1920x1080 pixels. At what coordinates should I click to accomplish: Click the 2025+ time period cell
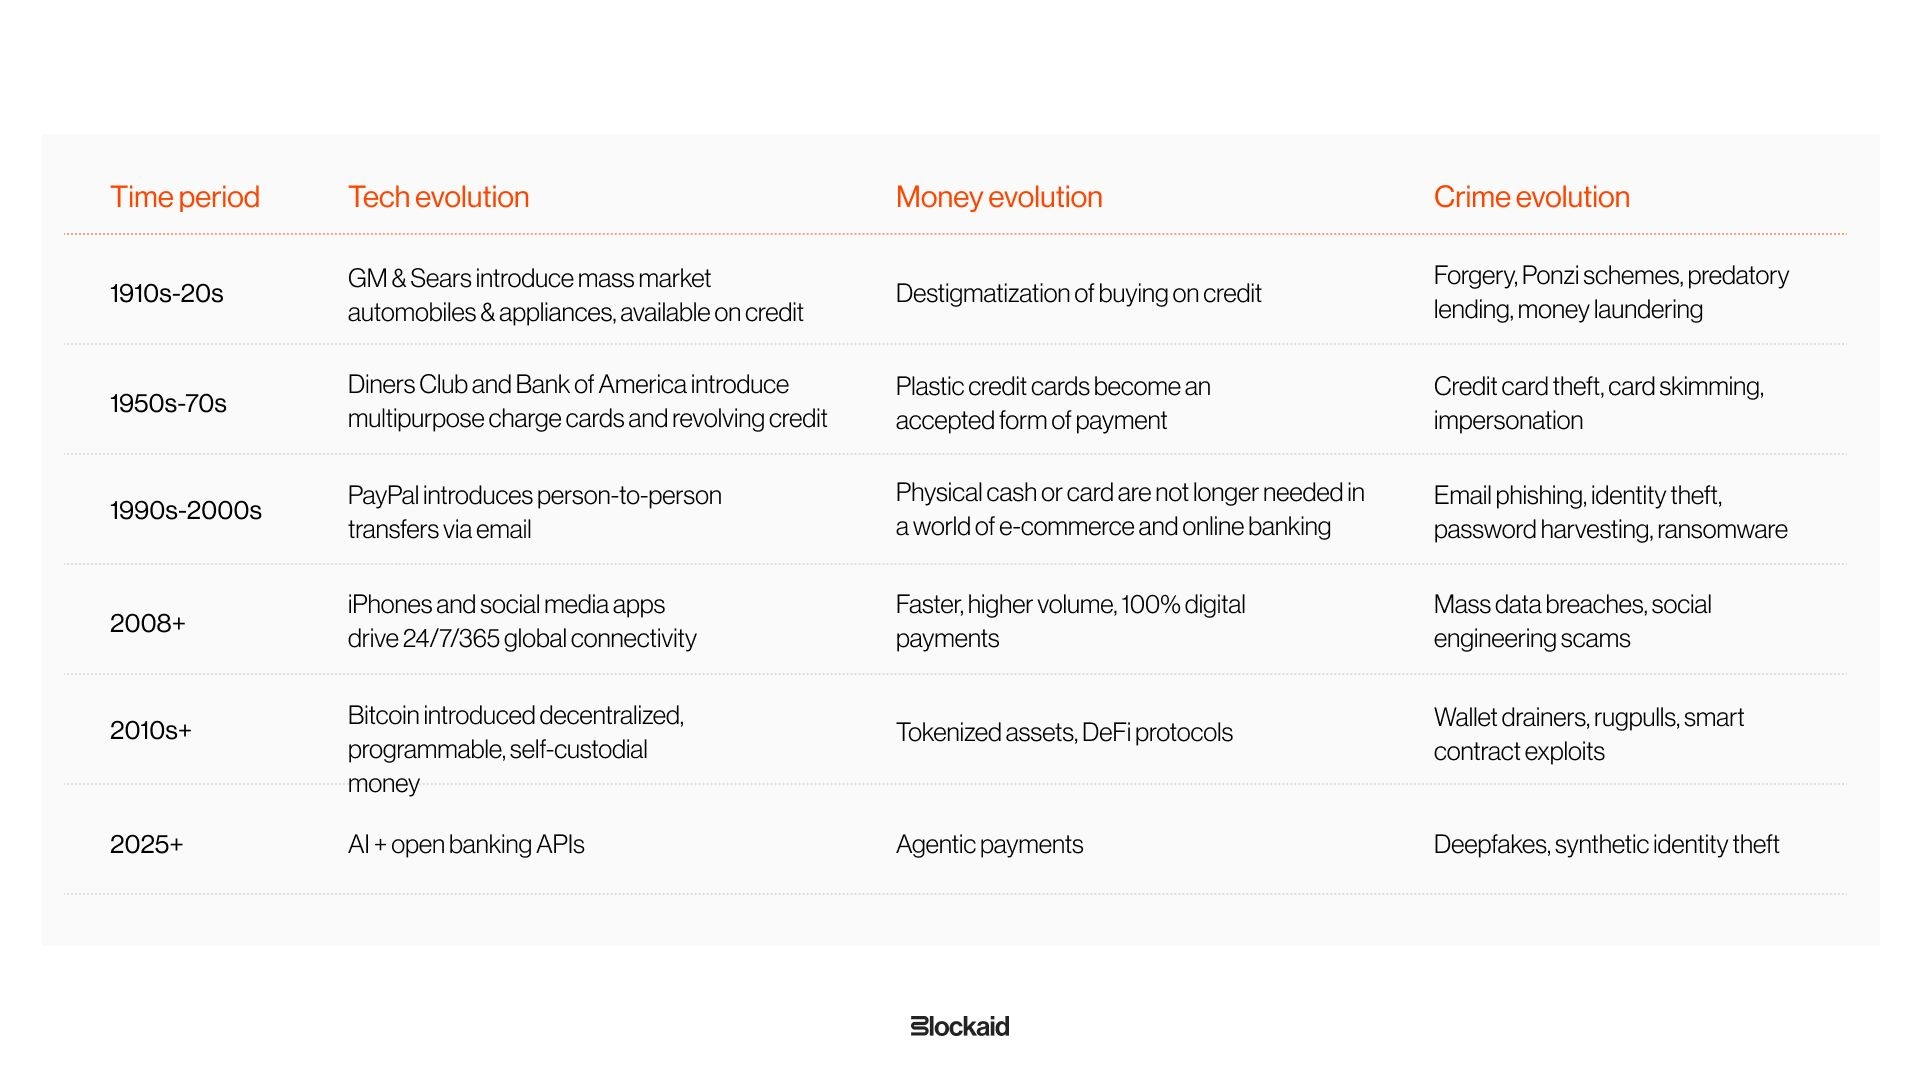[147, 844]
